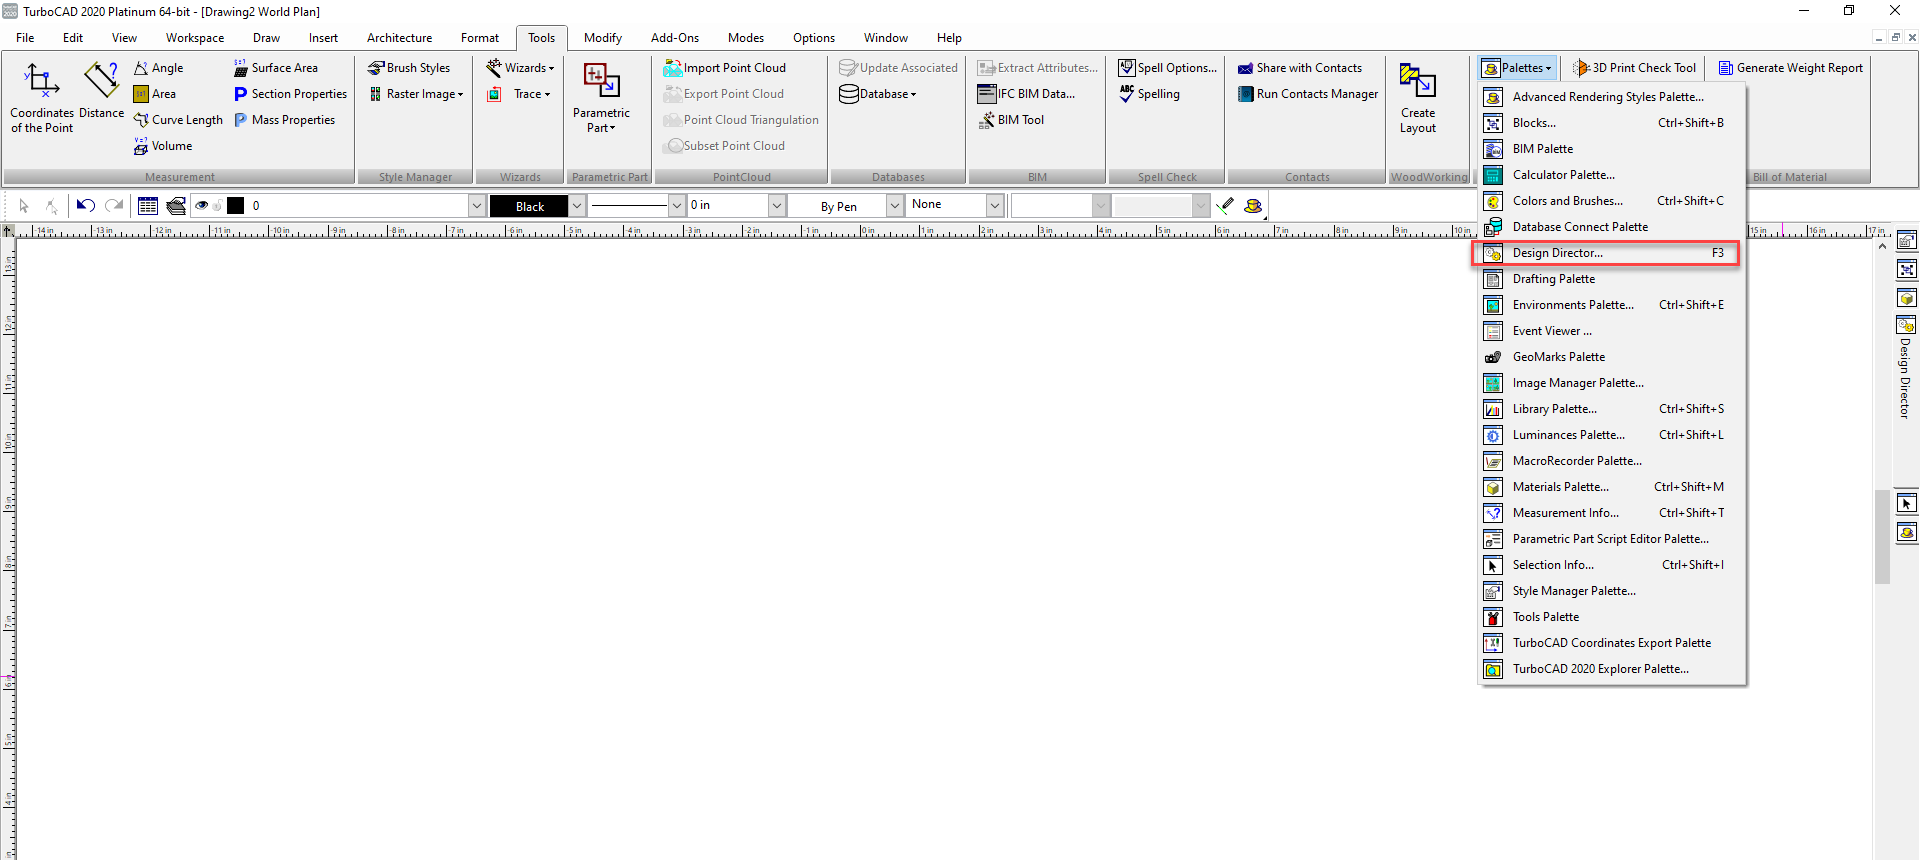Toggle the layer lock icon
Image resolution: width=1924 pixels, height=860 pixels.
217,206
